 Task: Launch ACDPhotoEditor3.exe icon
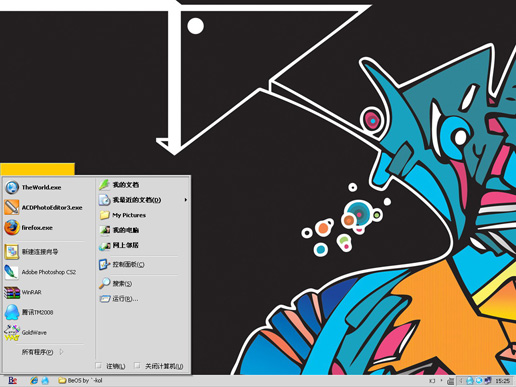coord(12,207)
